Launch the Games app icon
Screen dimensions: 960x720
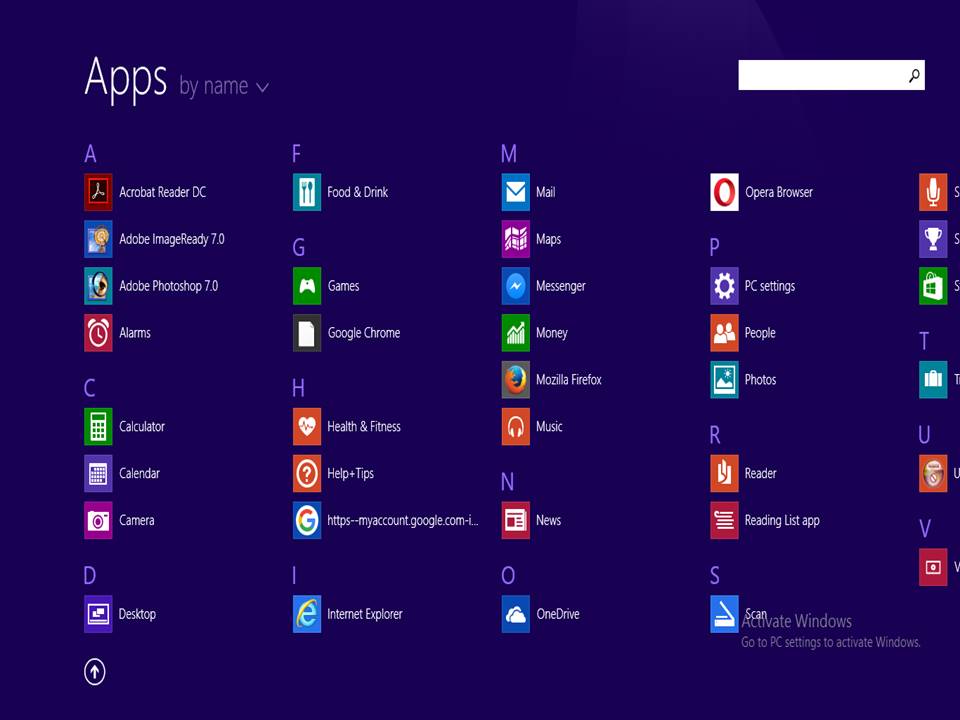point(307,286)
